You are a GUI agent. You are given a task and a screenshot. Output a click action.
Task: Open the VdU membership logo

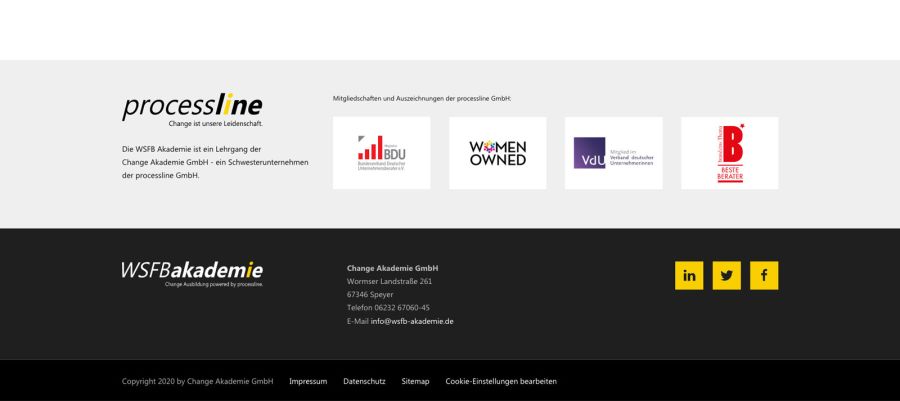[x=614, y=153]
